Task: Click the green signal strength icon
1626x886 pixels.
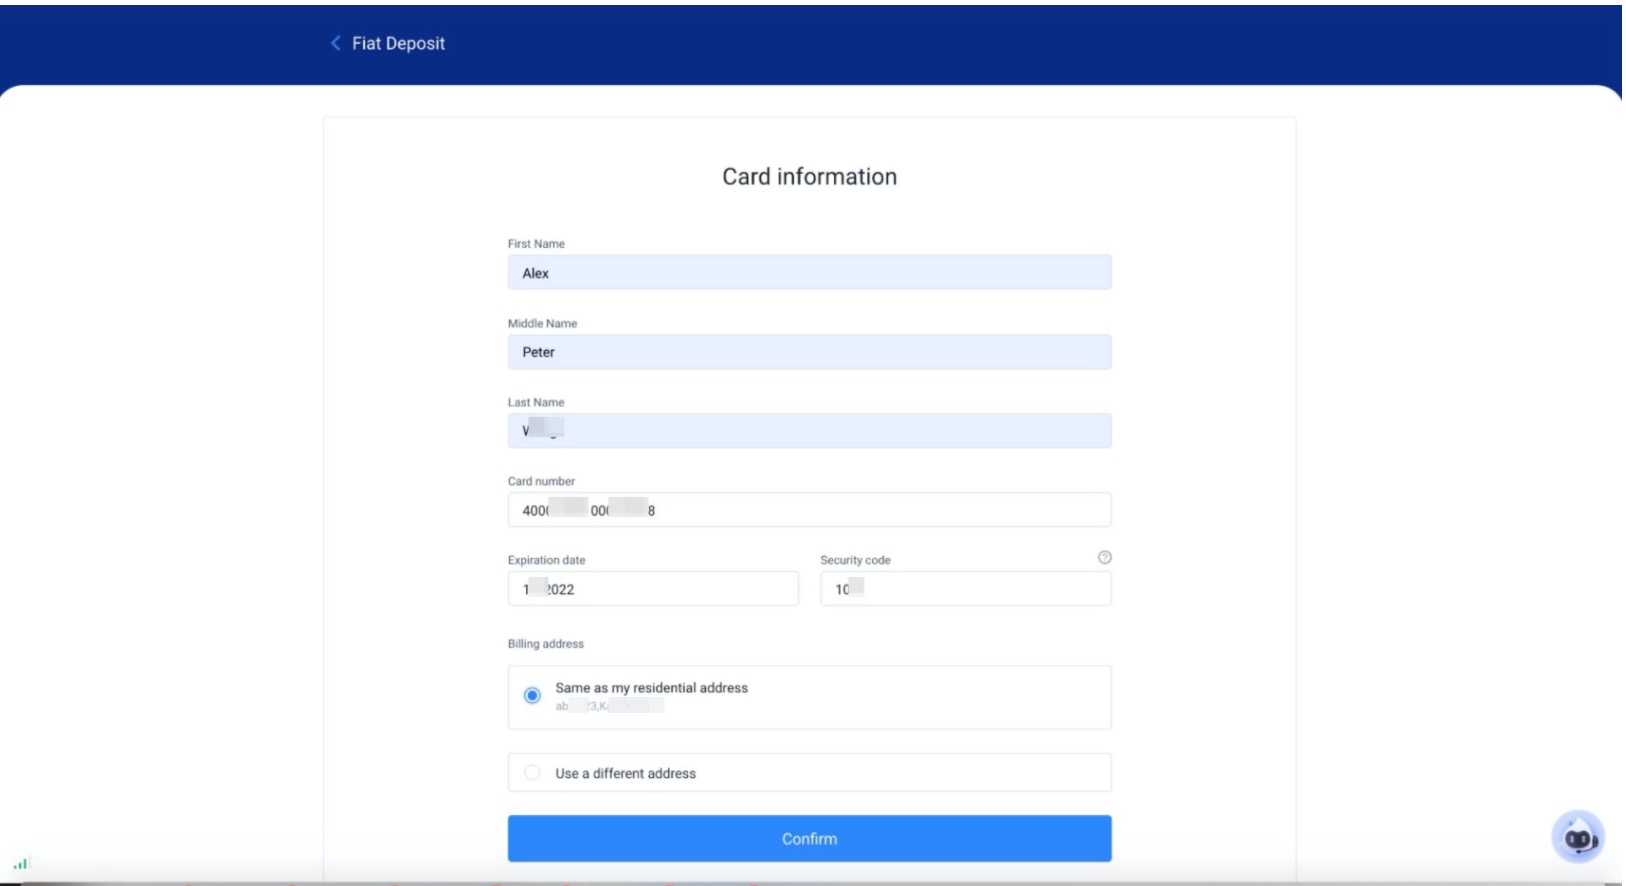Action: [x=21, y=864]
